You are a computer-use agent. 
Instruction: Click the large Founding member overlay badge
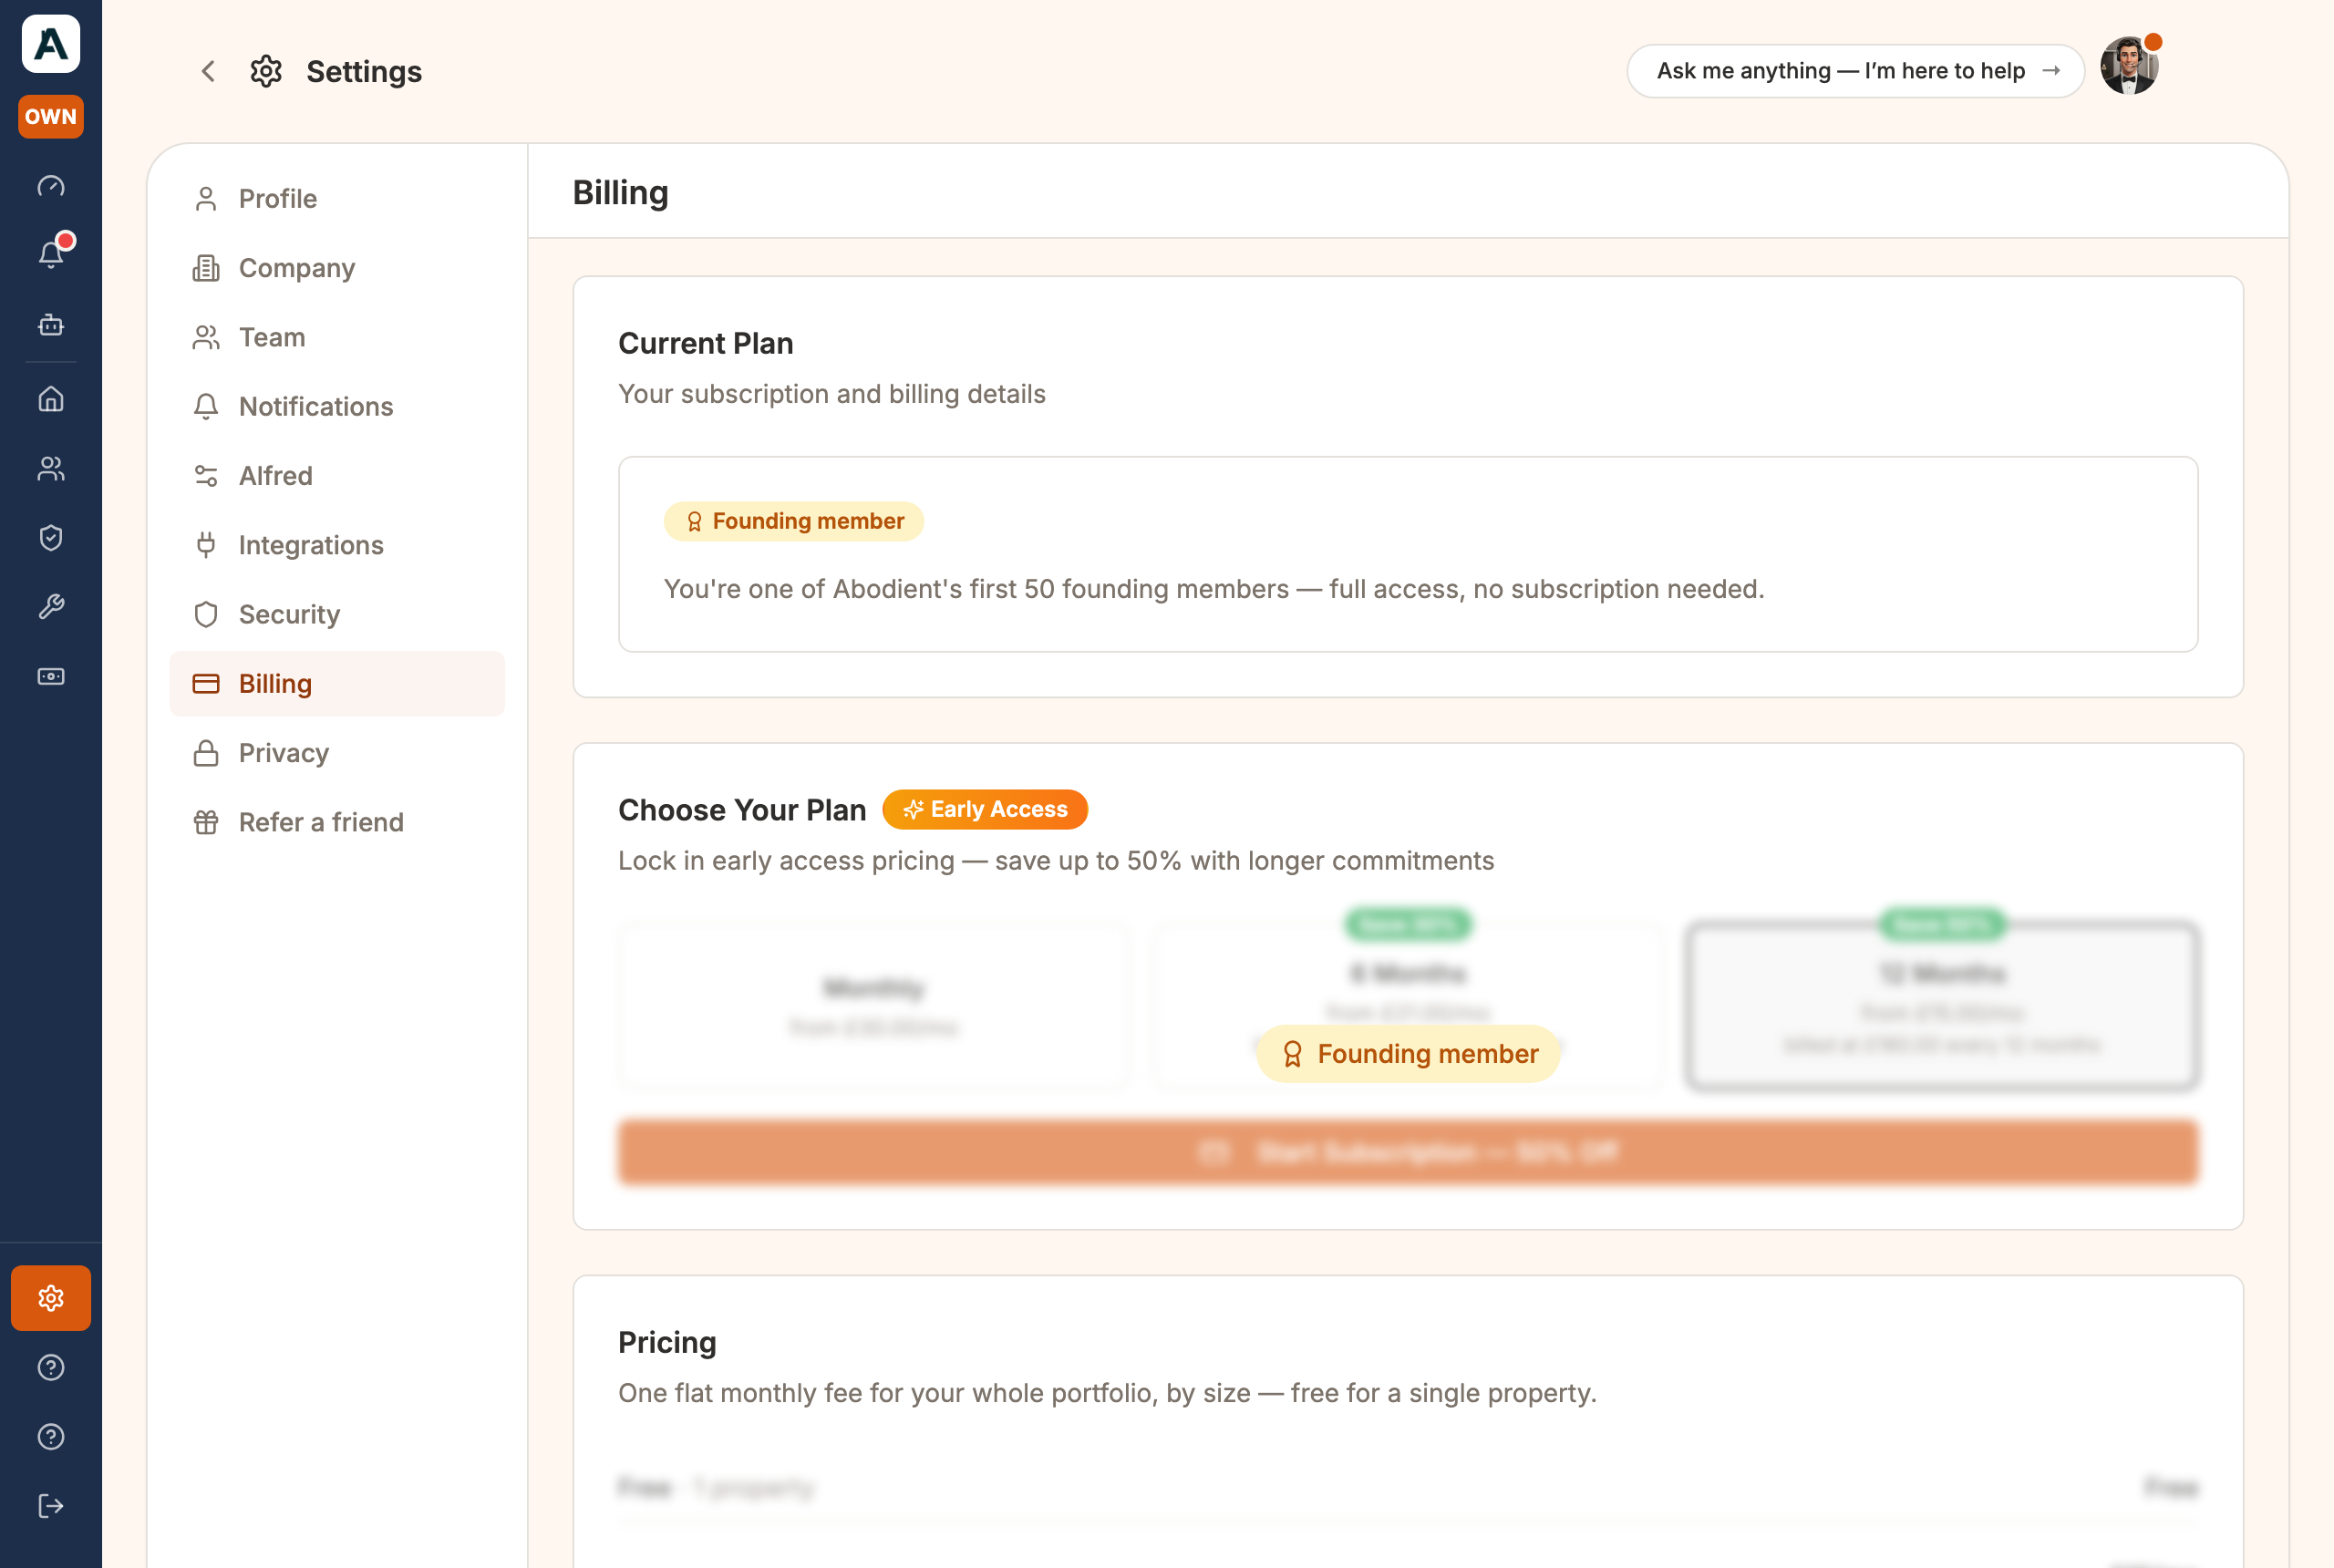[x=1408, y=1054]
